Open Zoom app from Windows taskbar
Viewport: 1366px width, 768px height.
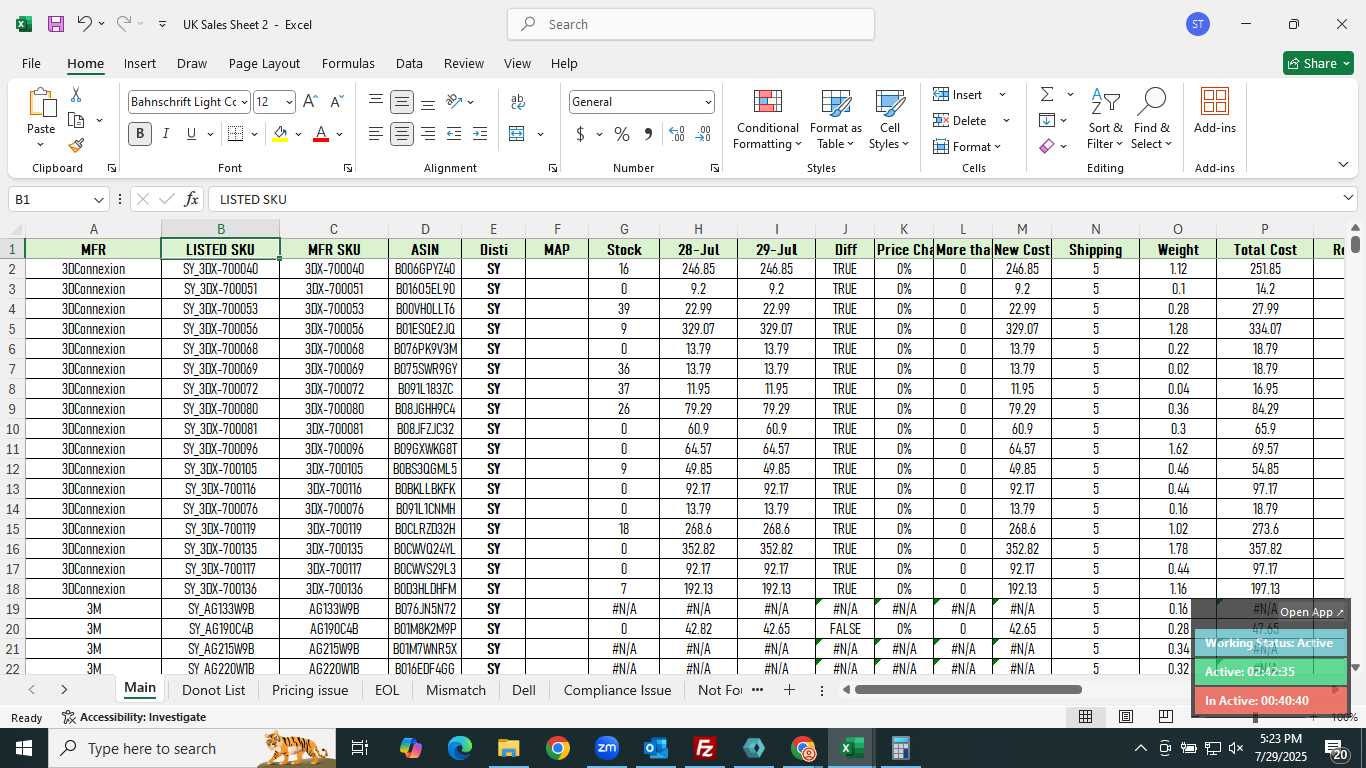[x=606, y=748]
